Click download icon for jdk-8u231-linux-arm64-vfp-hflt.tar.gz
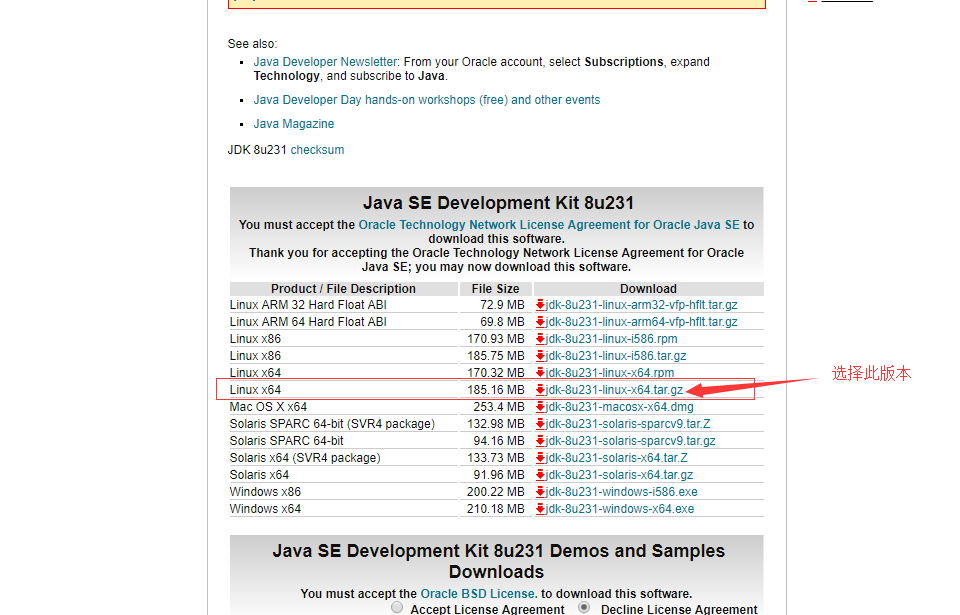 538,321
